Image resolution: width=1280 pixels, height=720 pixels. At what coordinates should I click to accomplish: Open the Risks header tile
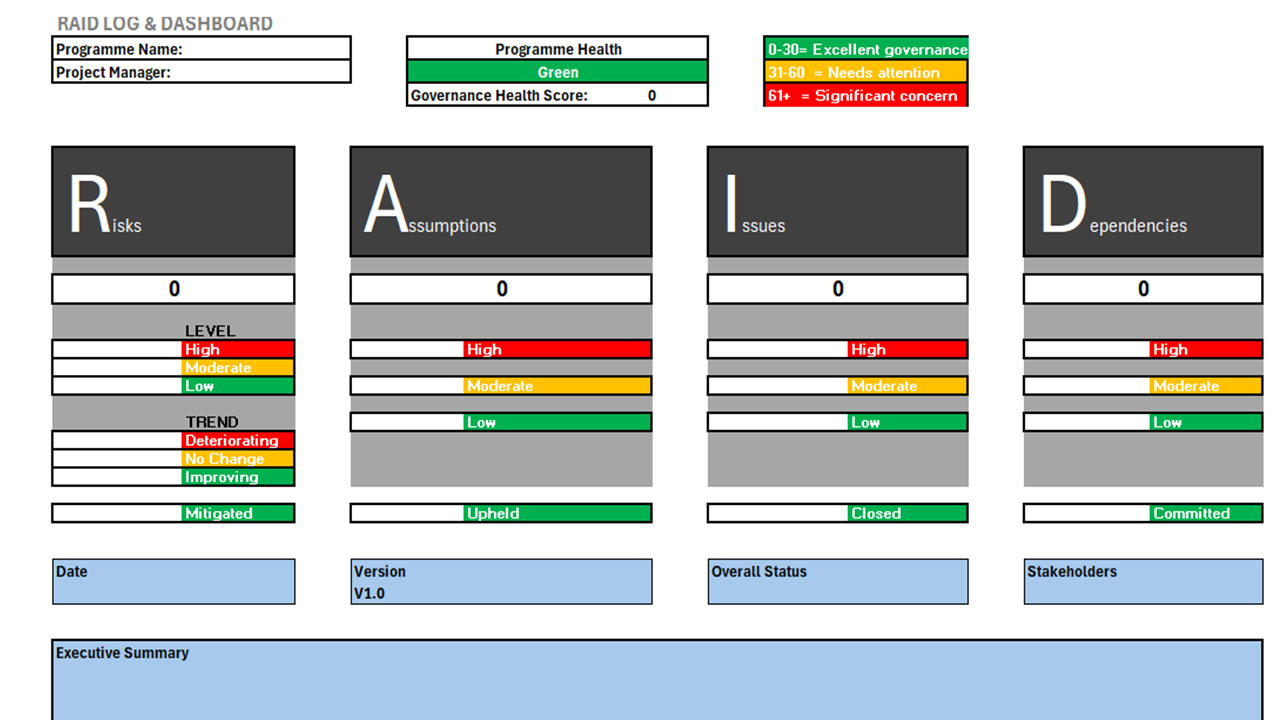coord(173,202)
